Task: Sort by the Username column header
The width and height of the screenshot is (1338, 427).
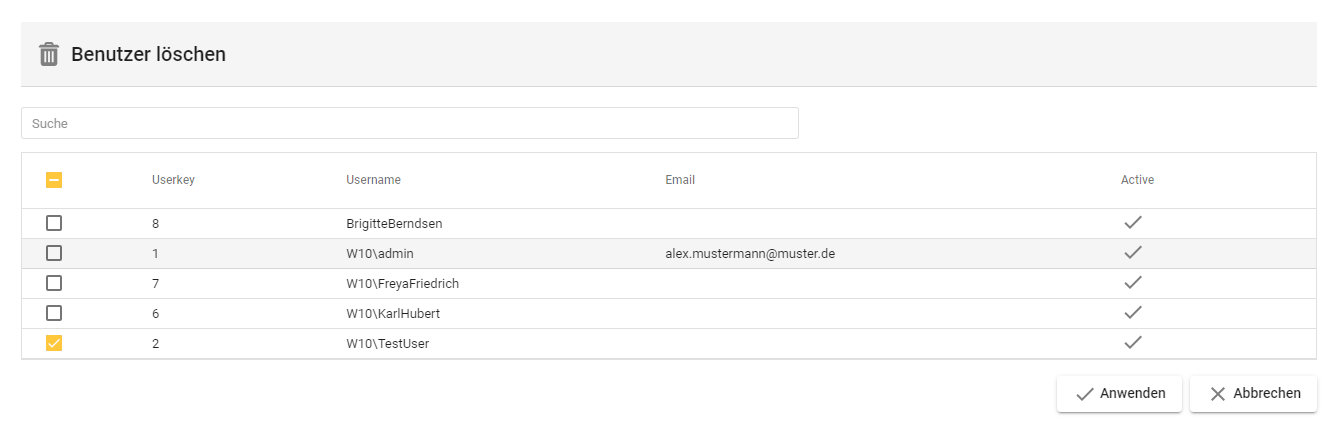Action: point(373,180)
